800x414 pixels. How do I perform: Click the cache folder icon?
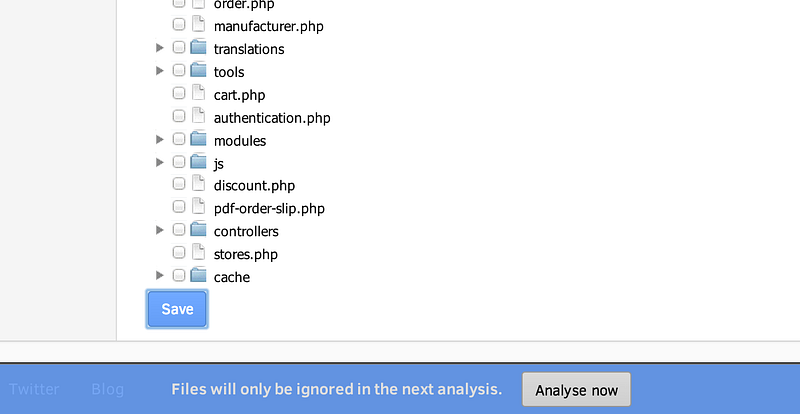198,275
